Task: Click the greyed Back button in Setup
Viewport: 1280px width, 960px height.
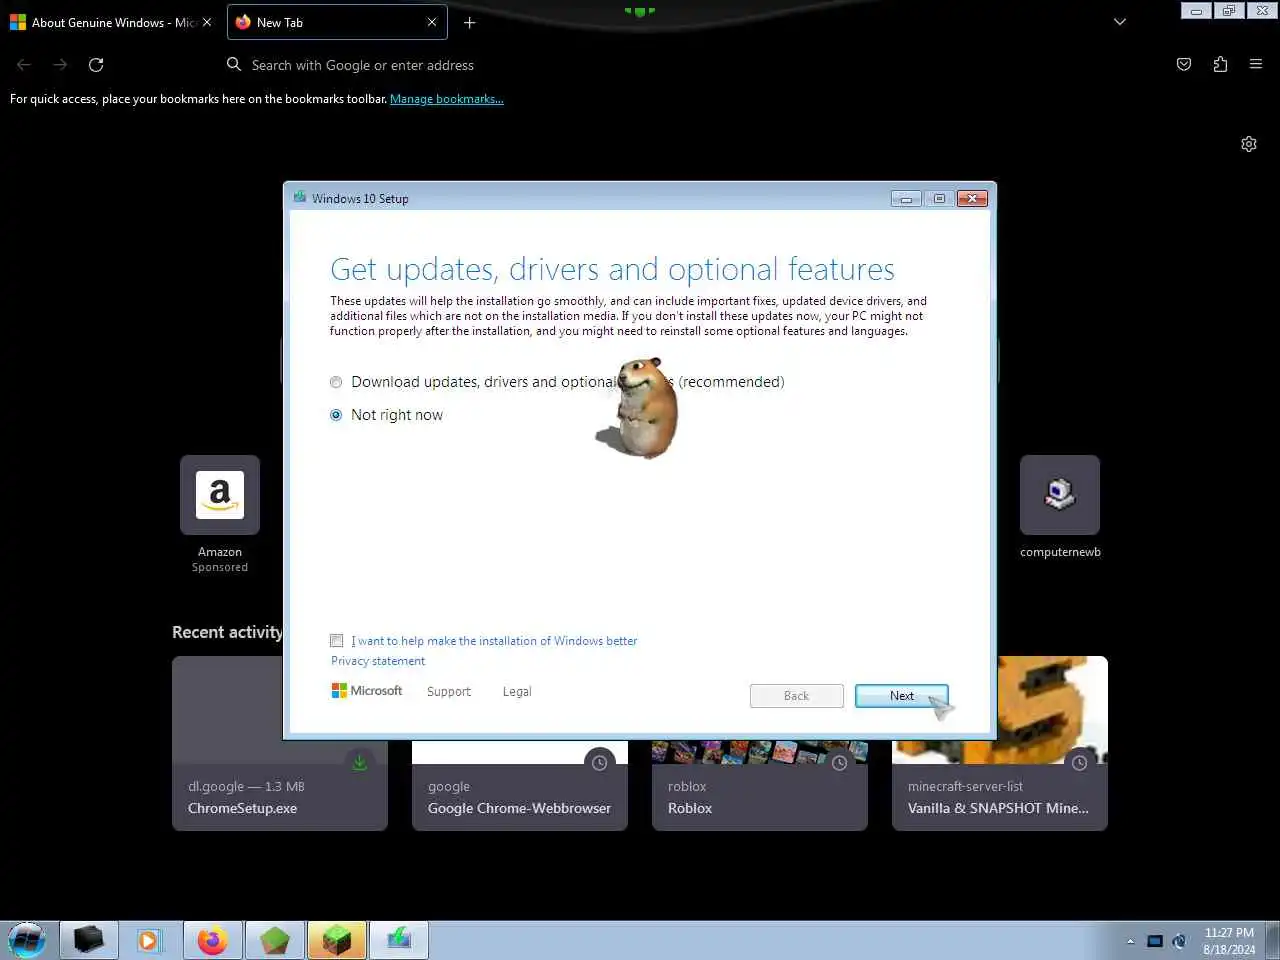Action: point(796,696)
